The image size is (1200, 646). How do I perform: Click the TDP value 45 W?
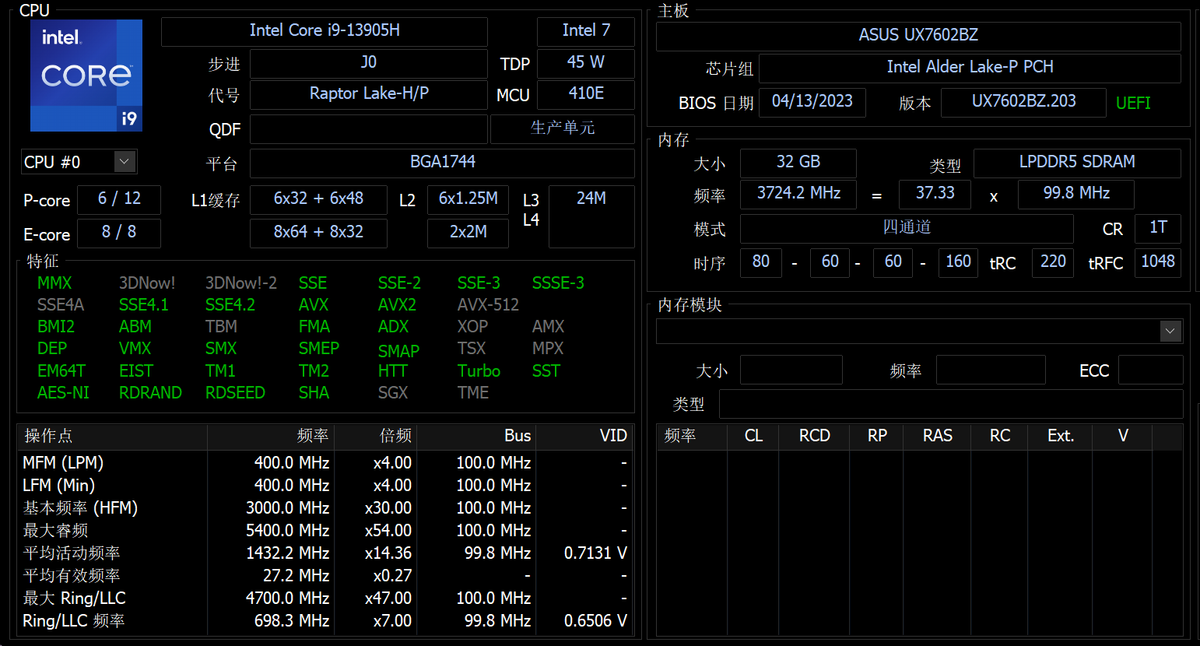(586, 63)
